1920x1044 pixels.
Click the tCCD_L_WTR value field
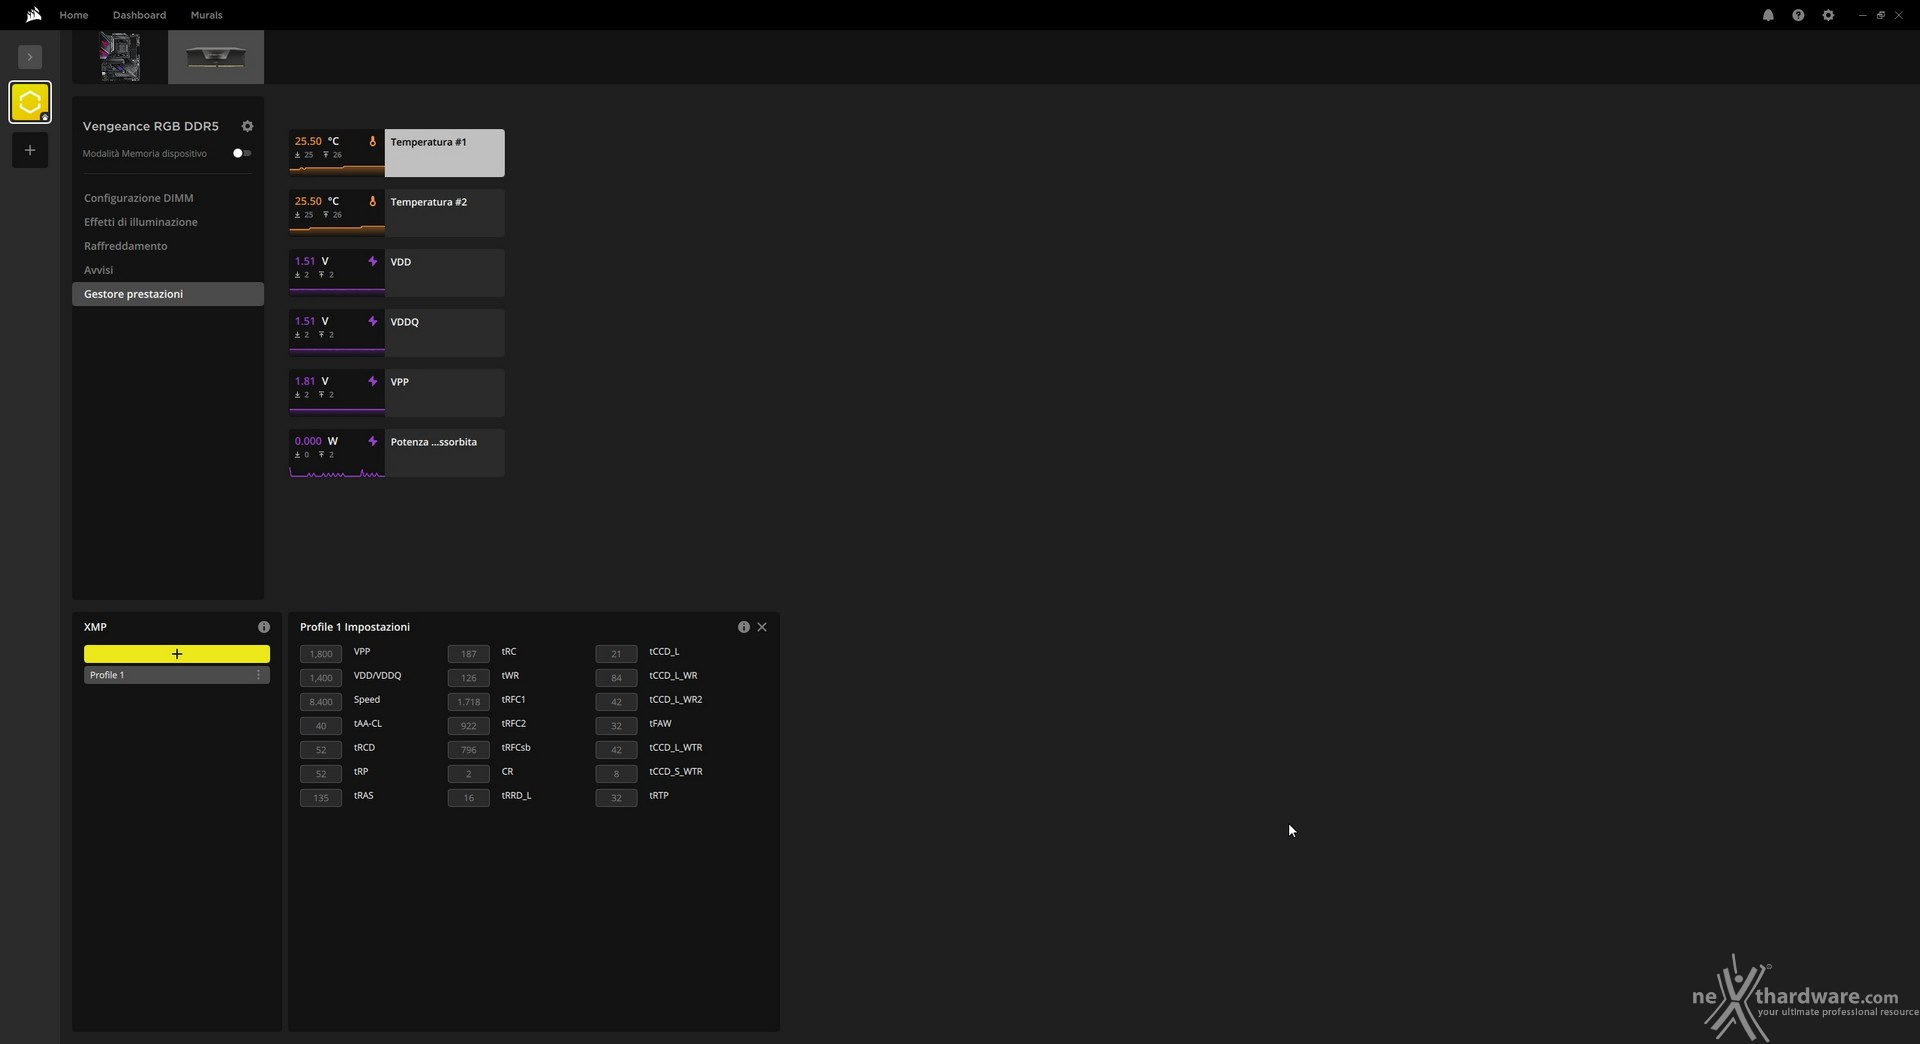(x=616, y=750)
